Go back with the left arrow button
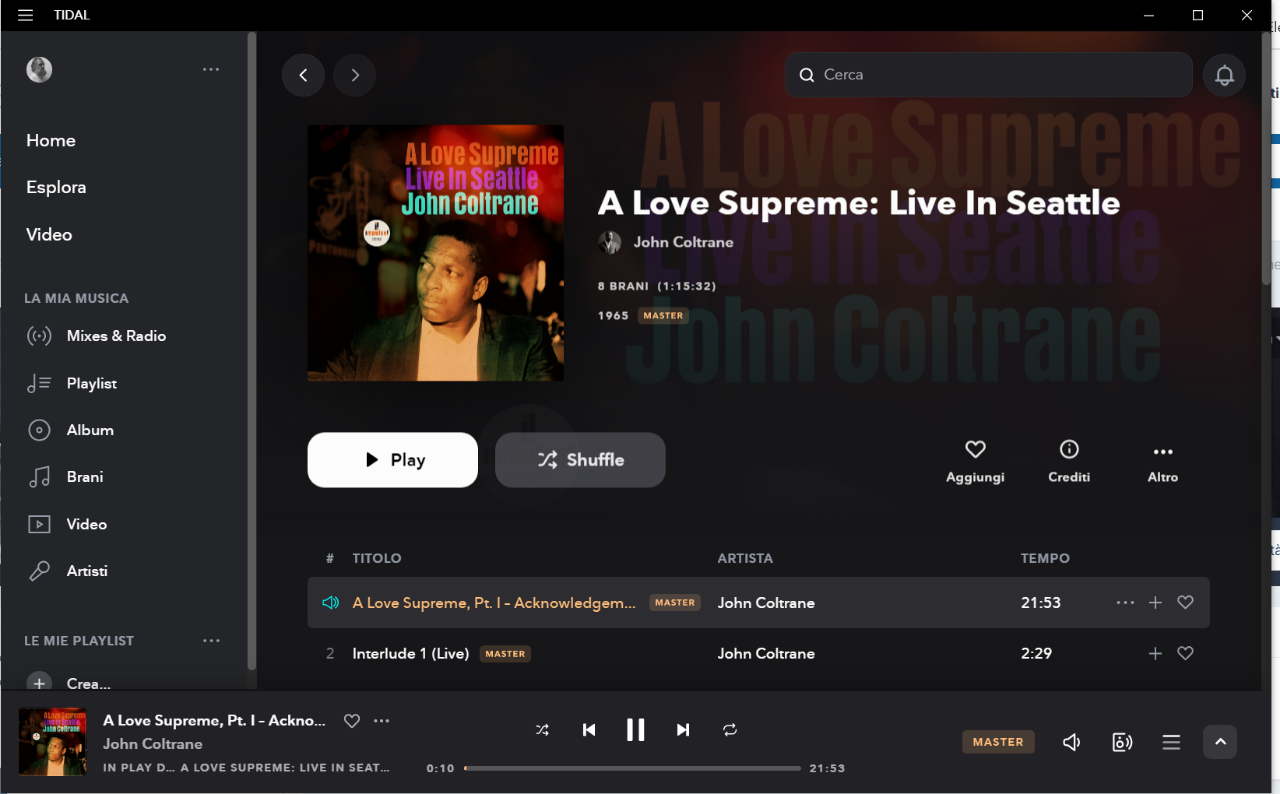 click(303, 75)
